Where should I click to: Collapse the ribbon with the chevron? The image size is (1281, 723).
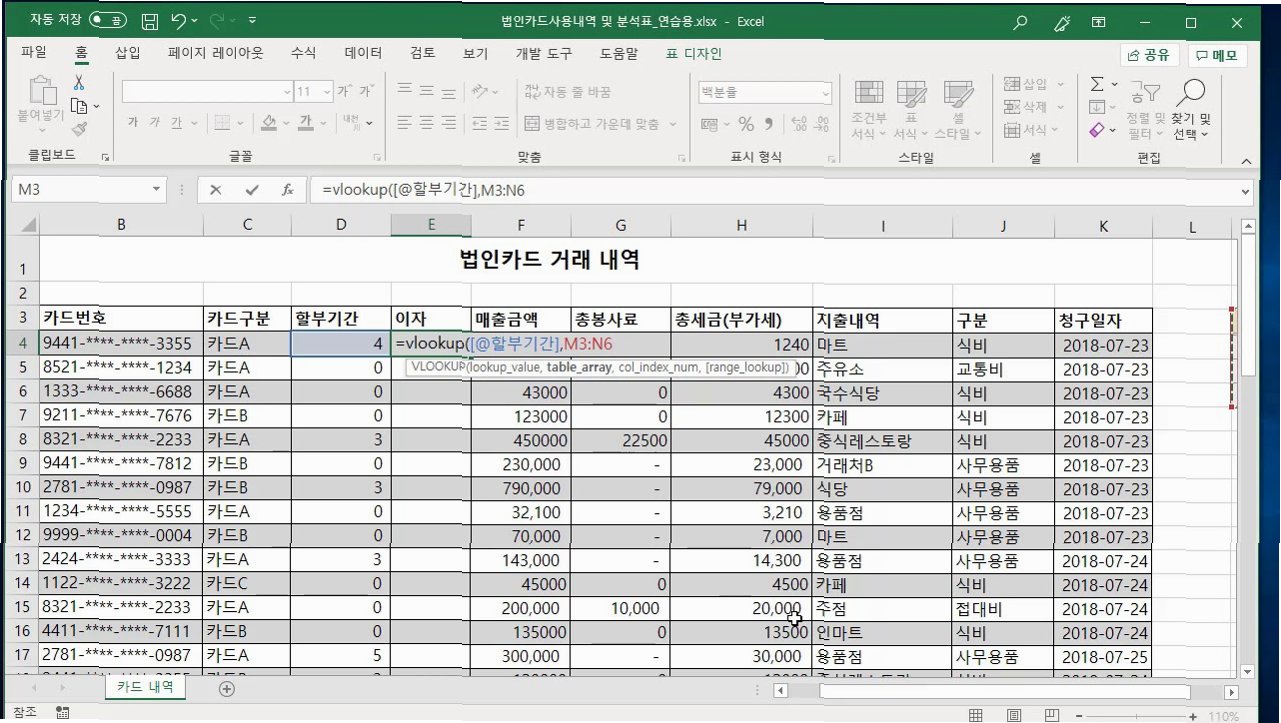[1245, 160]
